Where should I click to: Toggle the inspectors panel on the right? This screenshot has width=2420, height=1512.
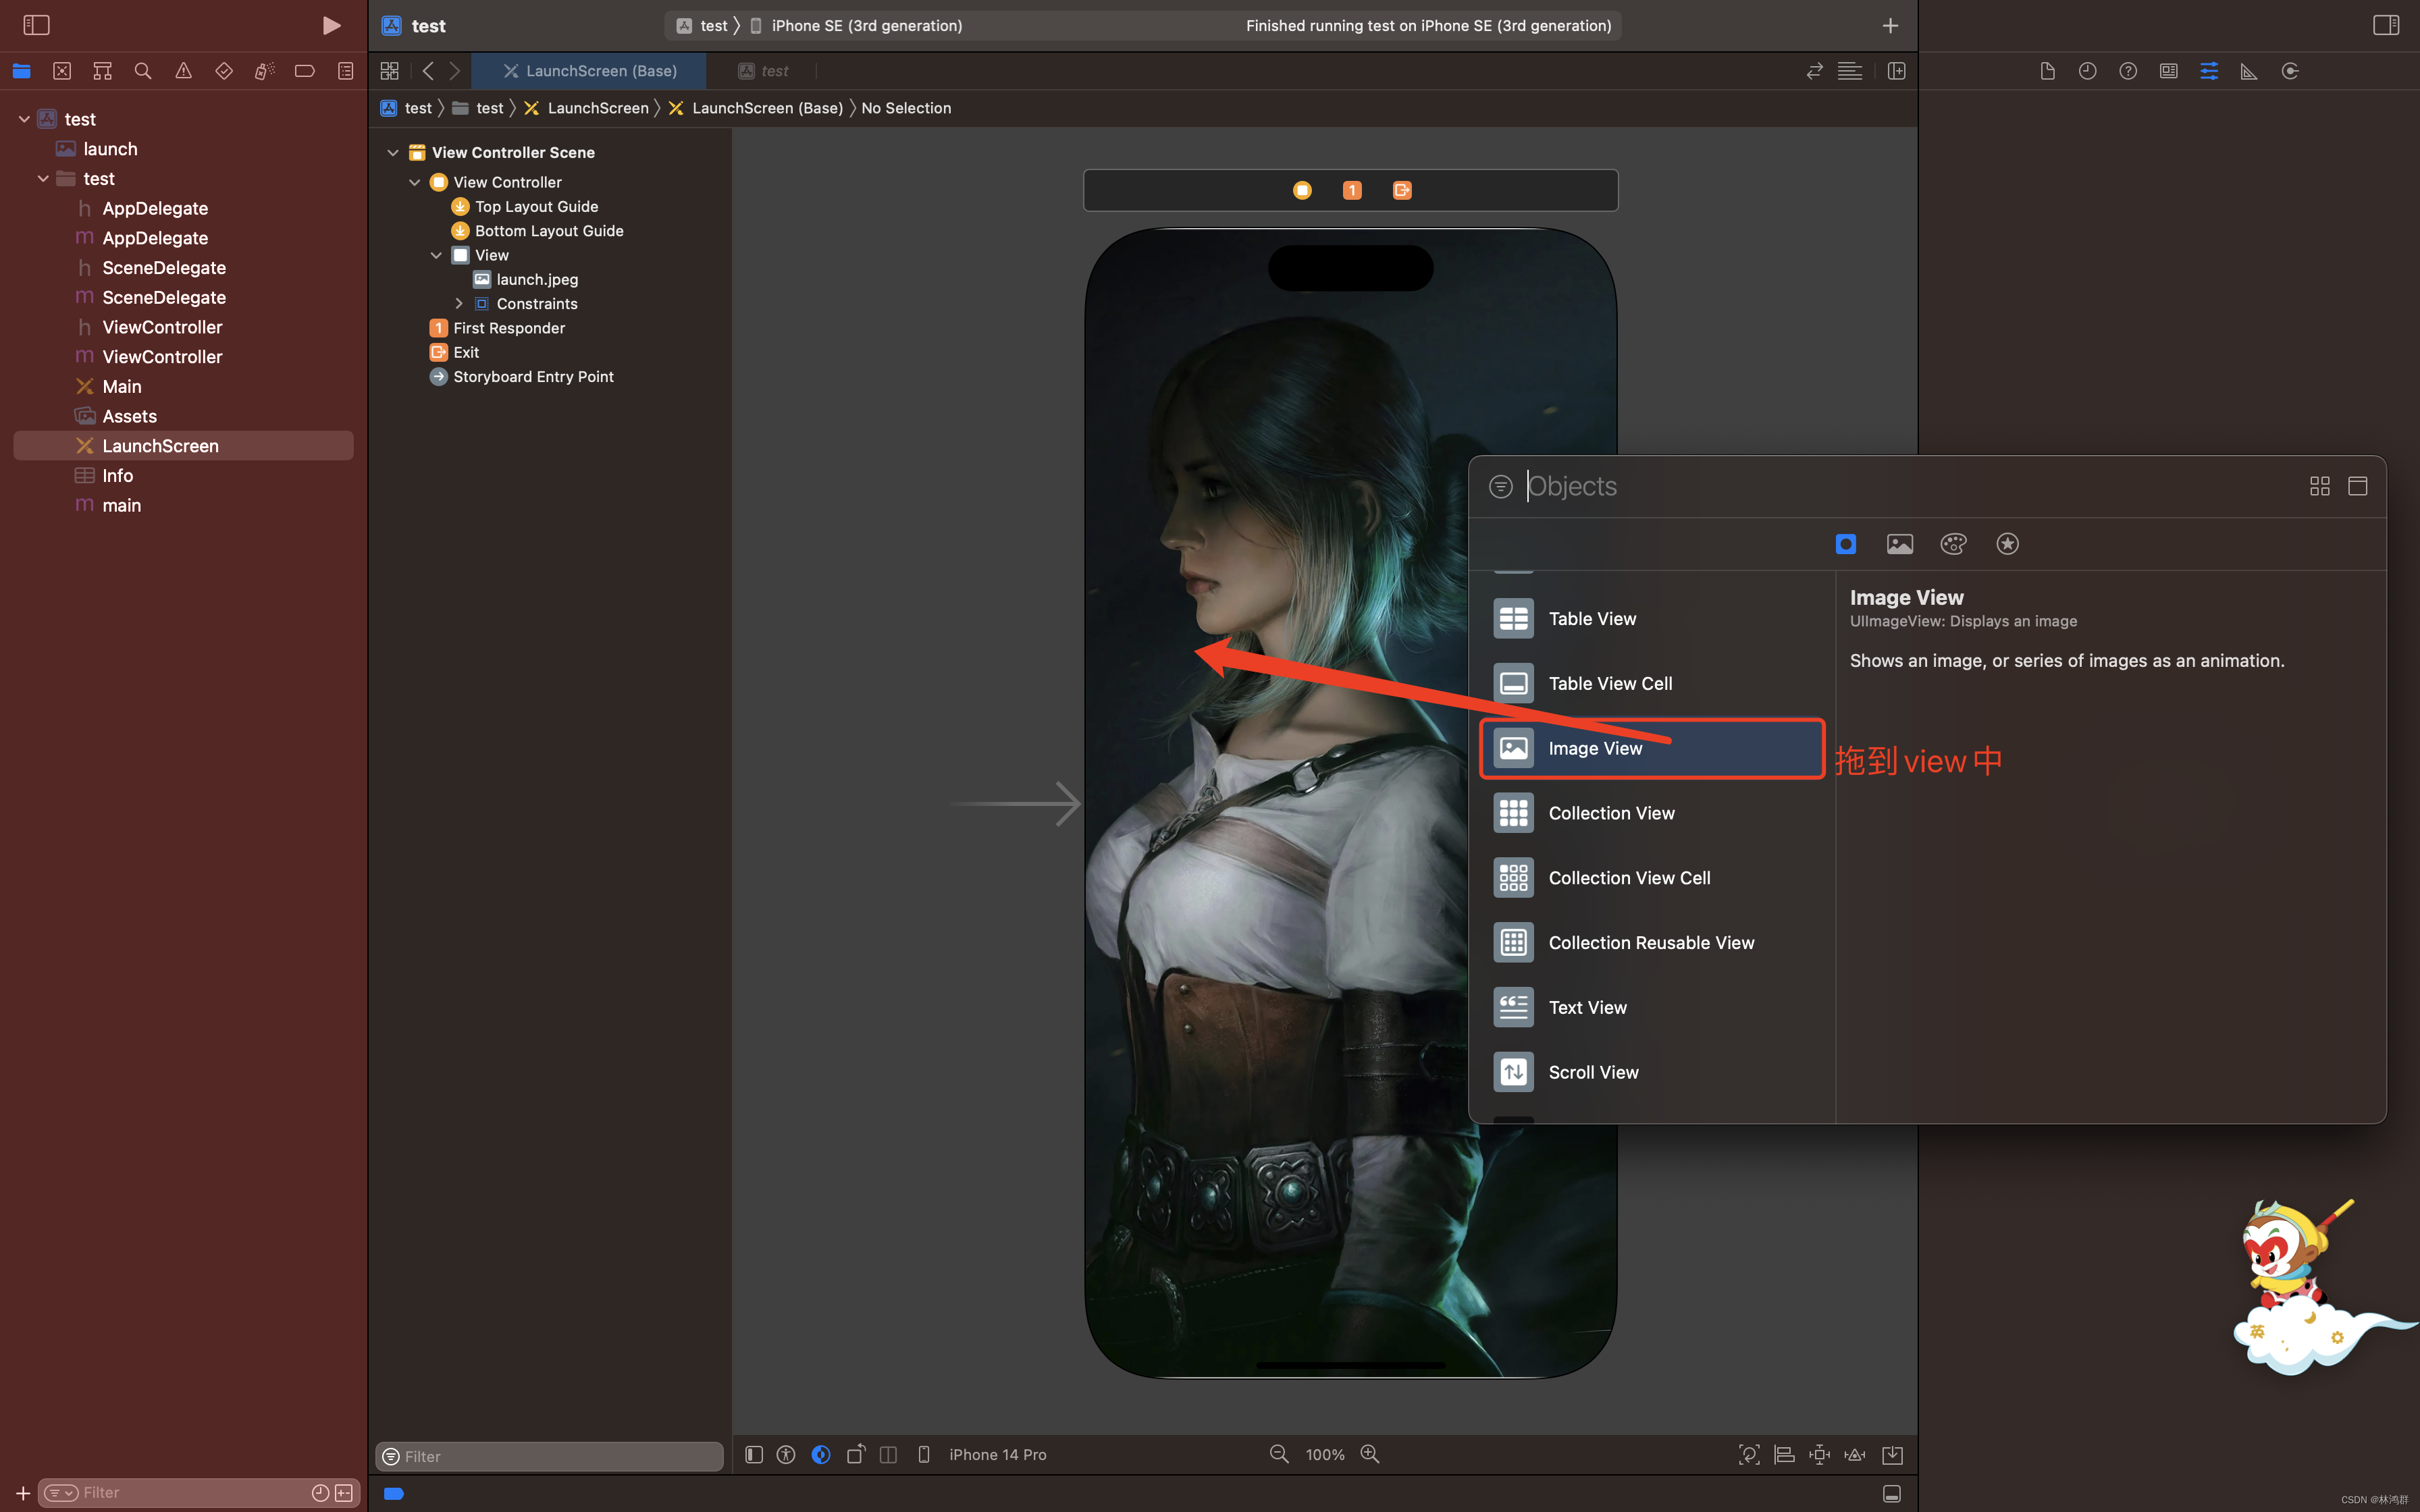(2385, 25)
